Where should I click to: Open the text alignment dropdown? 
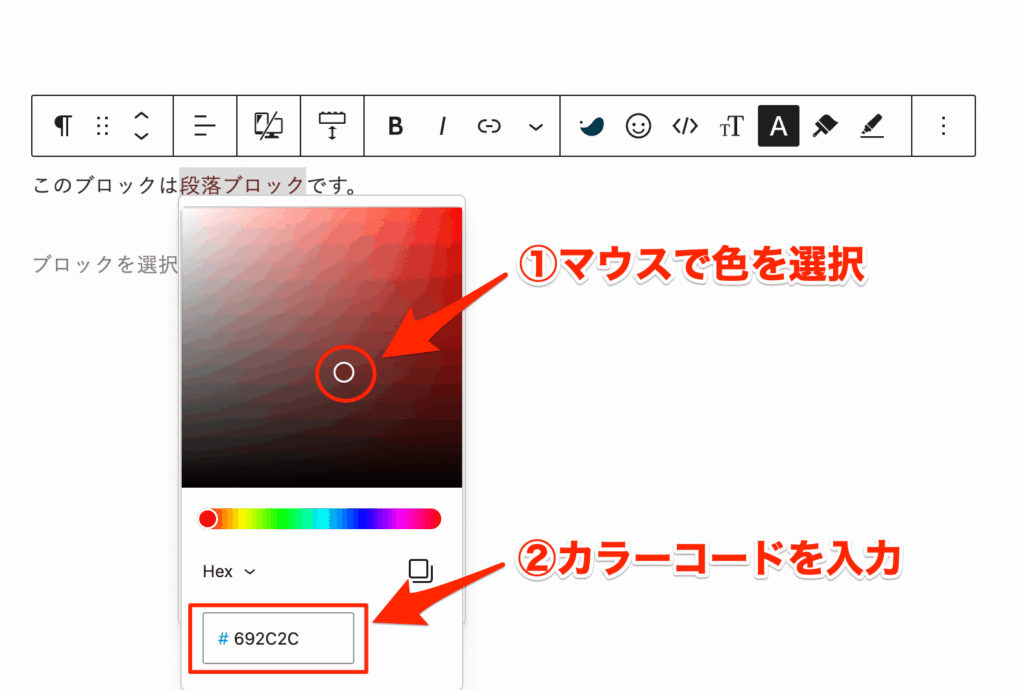pos(204,125)
